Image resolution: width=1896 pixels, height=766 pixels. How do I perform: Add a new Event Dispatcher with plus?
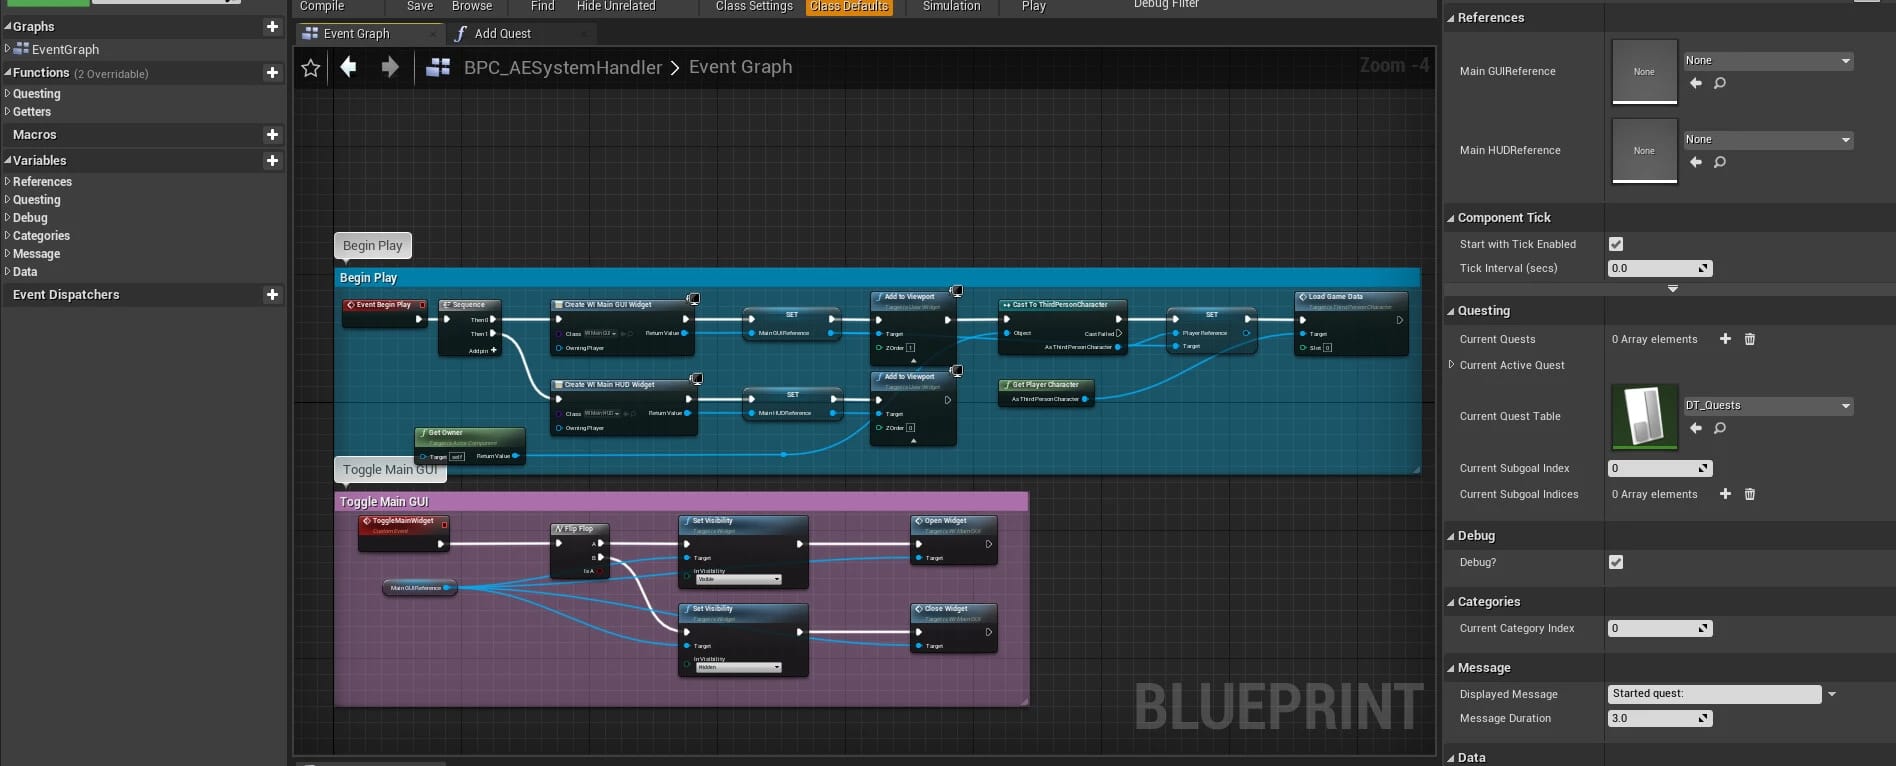pyautogui.click(x=272, y=294)
